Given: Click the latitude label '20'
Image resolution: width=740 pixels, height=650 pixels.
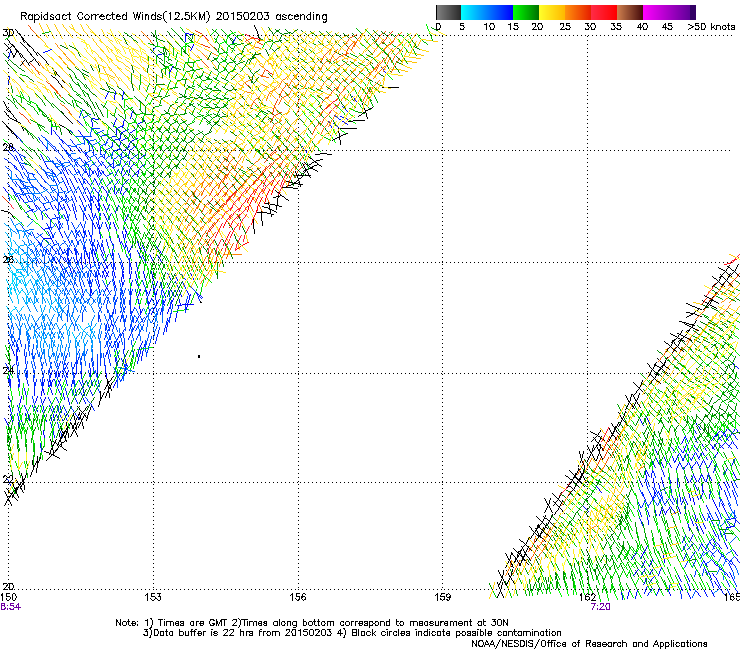Looking at the screenshot, I should (8, 586).
